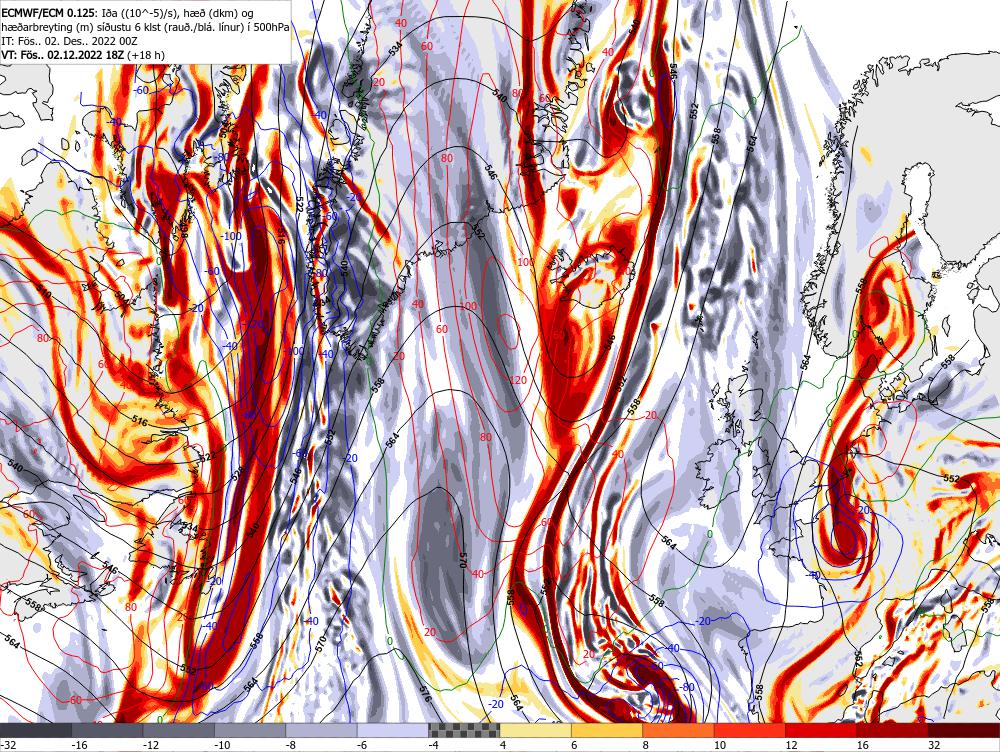Pick the red-orange swatch between 10 and 12
Image resolution: width=1000 pixels, height=752 pixels.
(x=750, y=730)
